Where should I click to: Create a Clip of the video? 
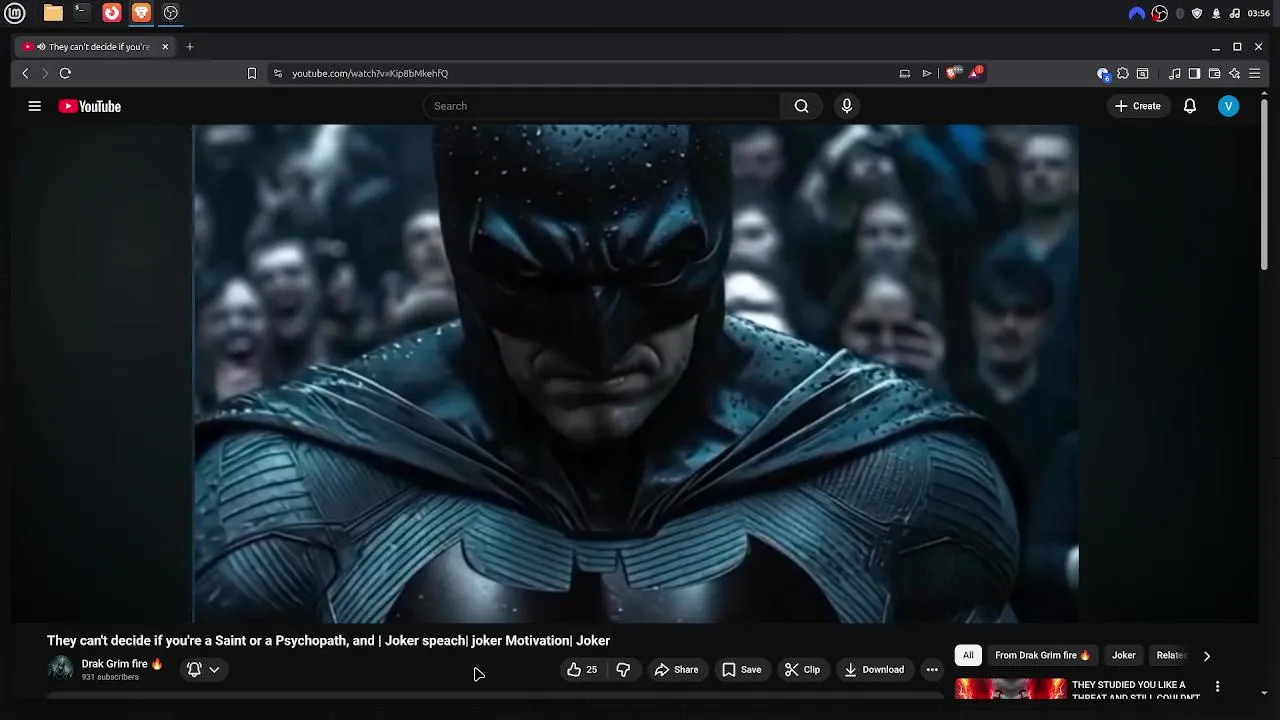(802, 670)
